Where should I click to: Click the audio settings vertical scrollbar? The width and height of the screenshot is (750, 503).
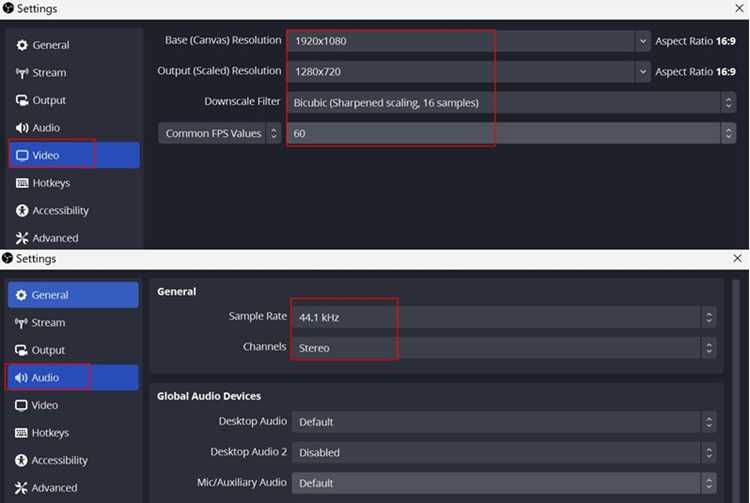point(736,390)
